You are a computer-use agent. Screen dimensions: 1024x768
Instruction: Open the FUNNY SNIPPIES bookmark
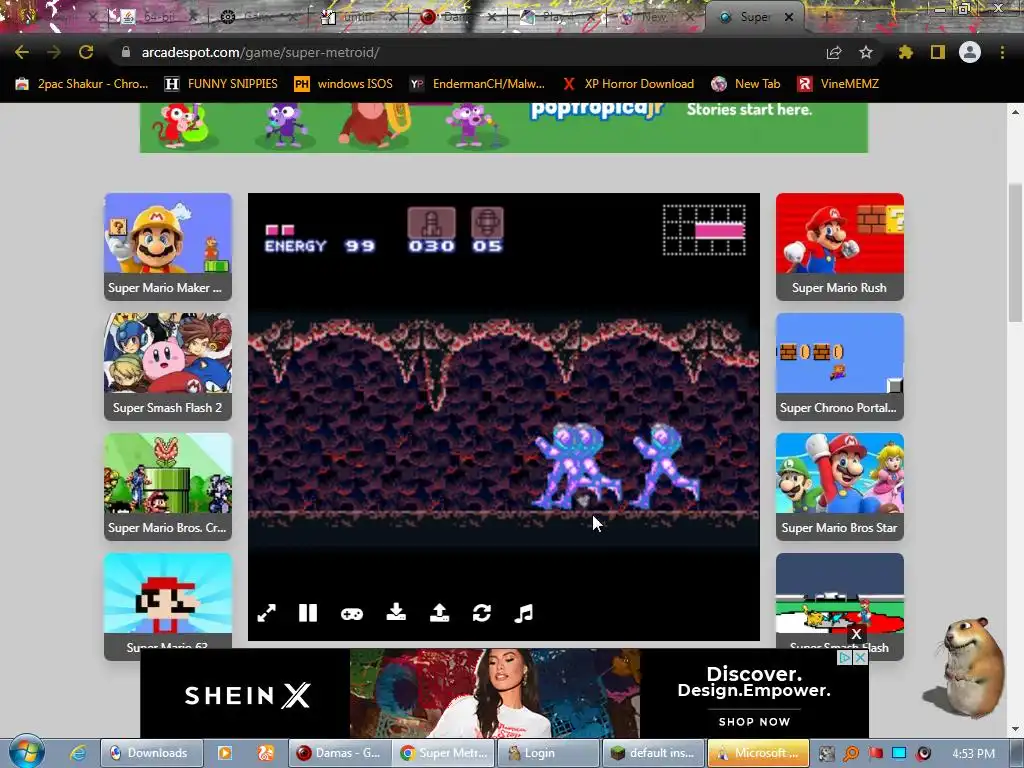pos(221,84)
